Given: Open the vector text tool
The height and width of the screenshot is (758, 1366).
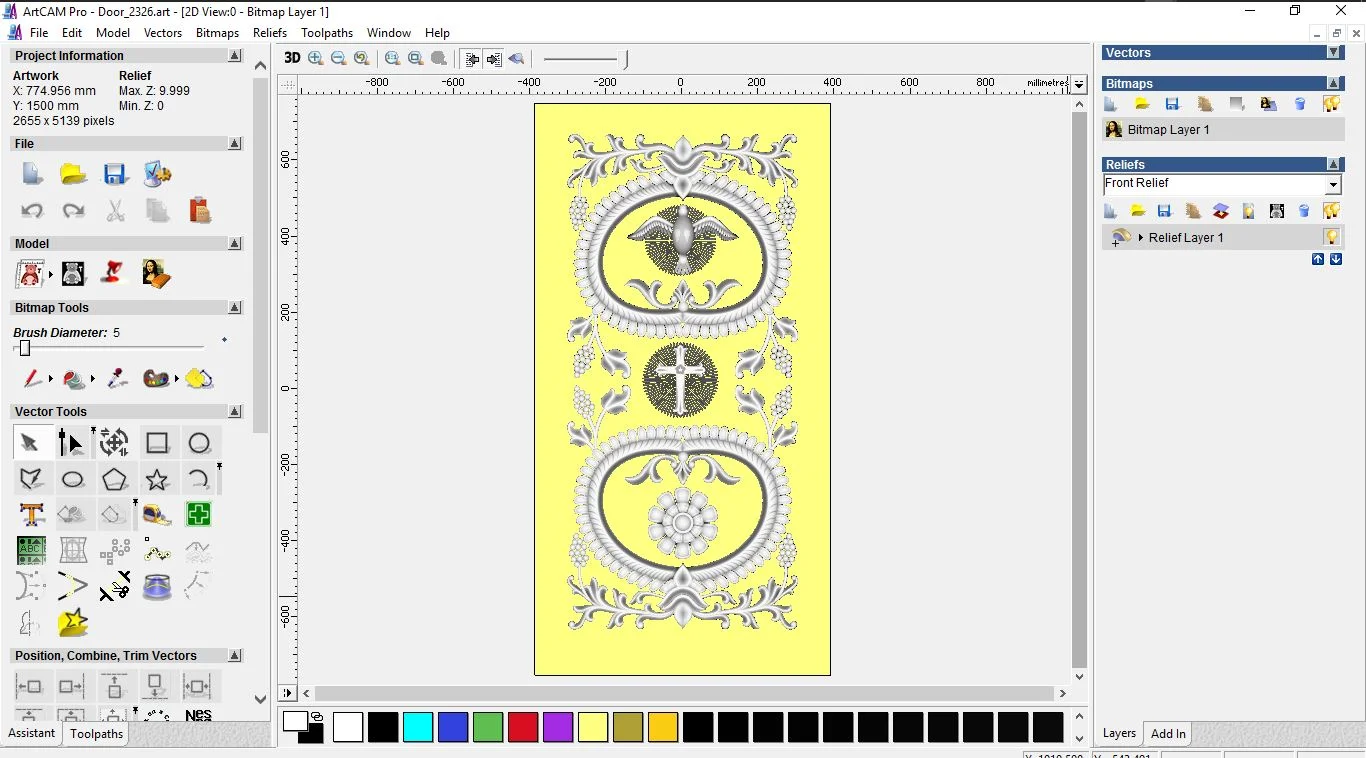Looking at the screenshot, I should point(31,515).
